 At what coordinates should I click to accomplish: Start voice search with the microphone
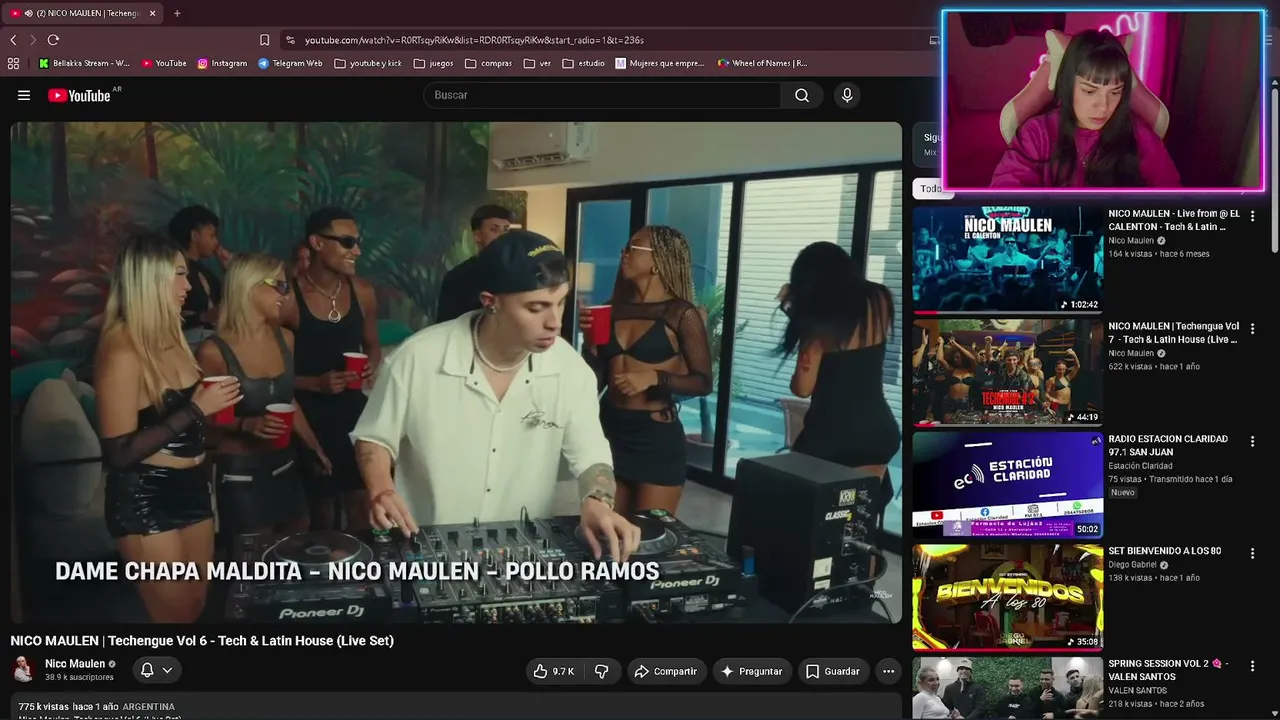(847, 95)
